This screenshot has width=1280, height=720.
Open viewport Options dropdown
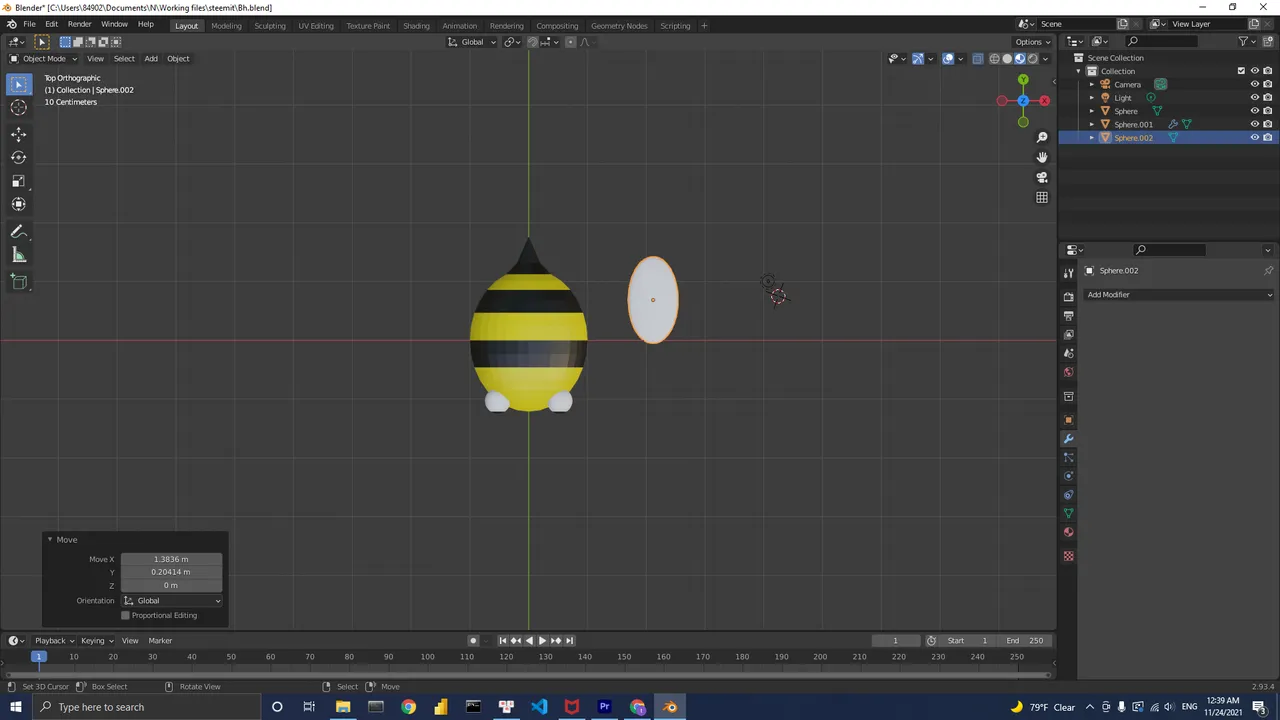1033,42
